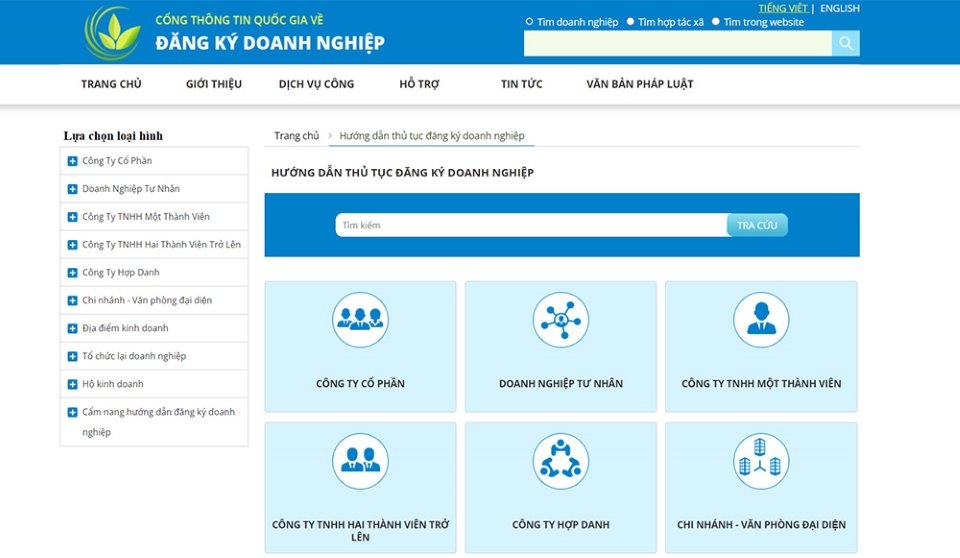Click the ĐĂNG KÝ DOANH NGHIỆP site title

(x=270, y=43)
